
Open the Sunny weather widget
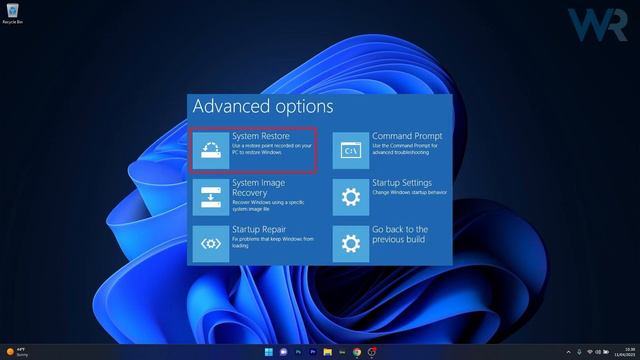coord(17,352)
